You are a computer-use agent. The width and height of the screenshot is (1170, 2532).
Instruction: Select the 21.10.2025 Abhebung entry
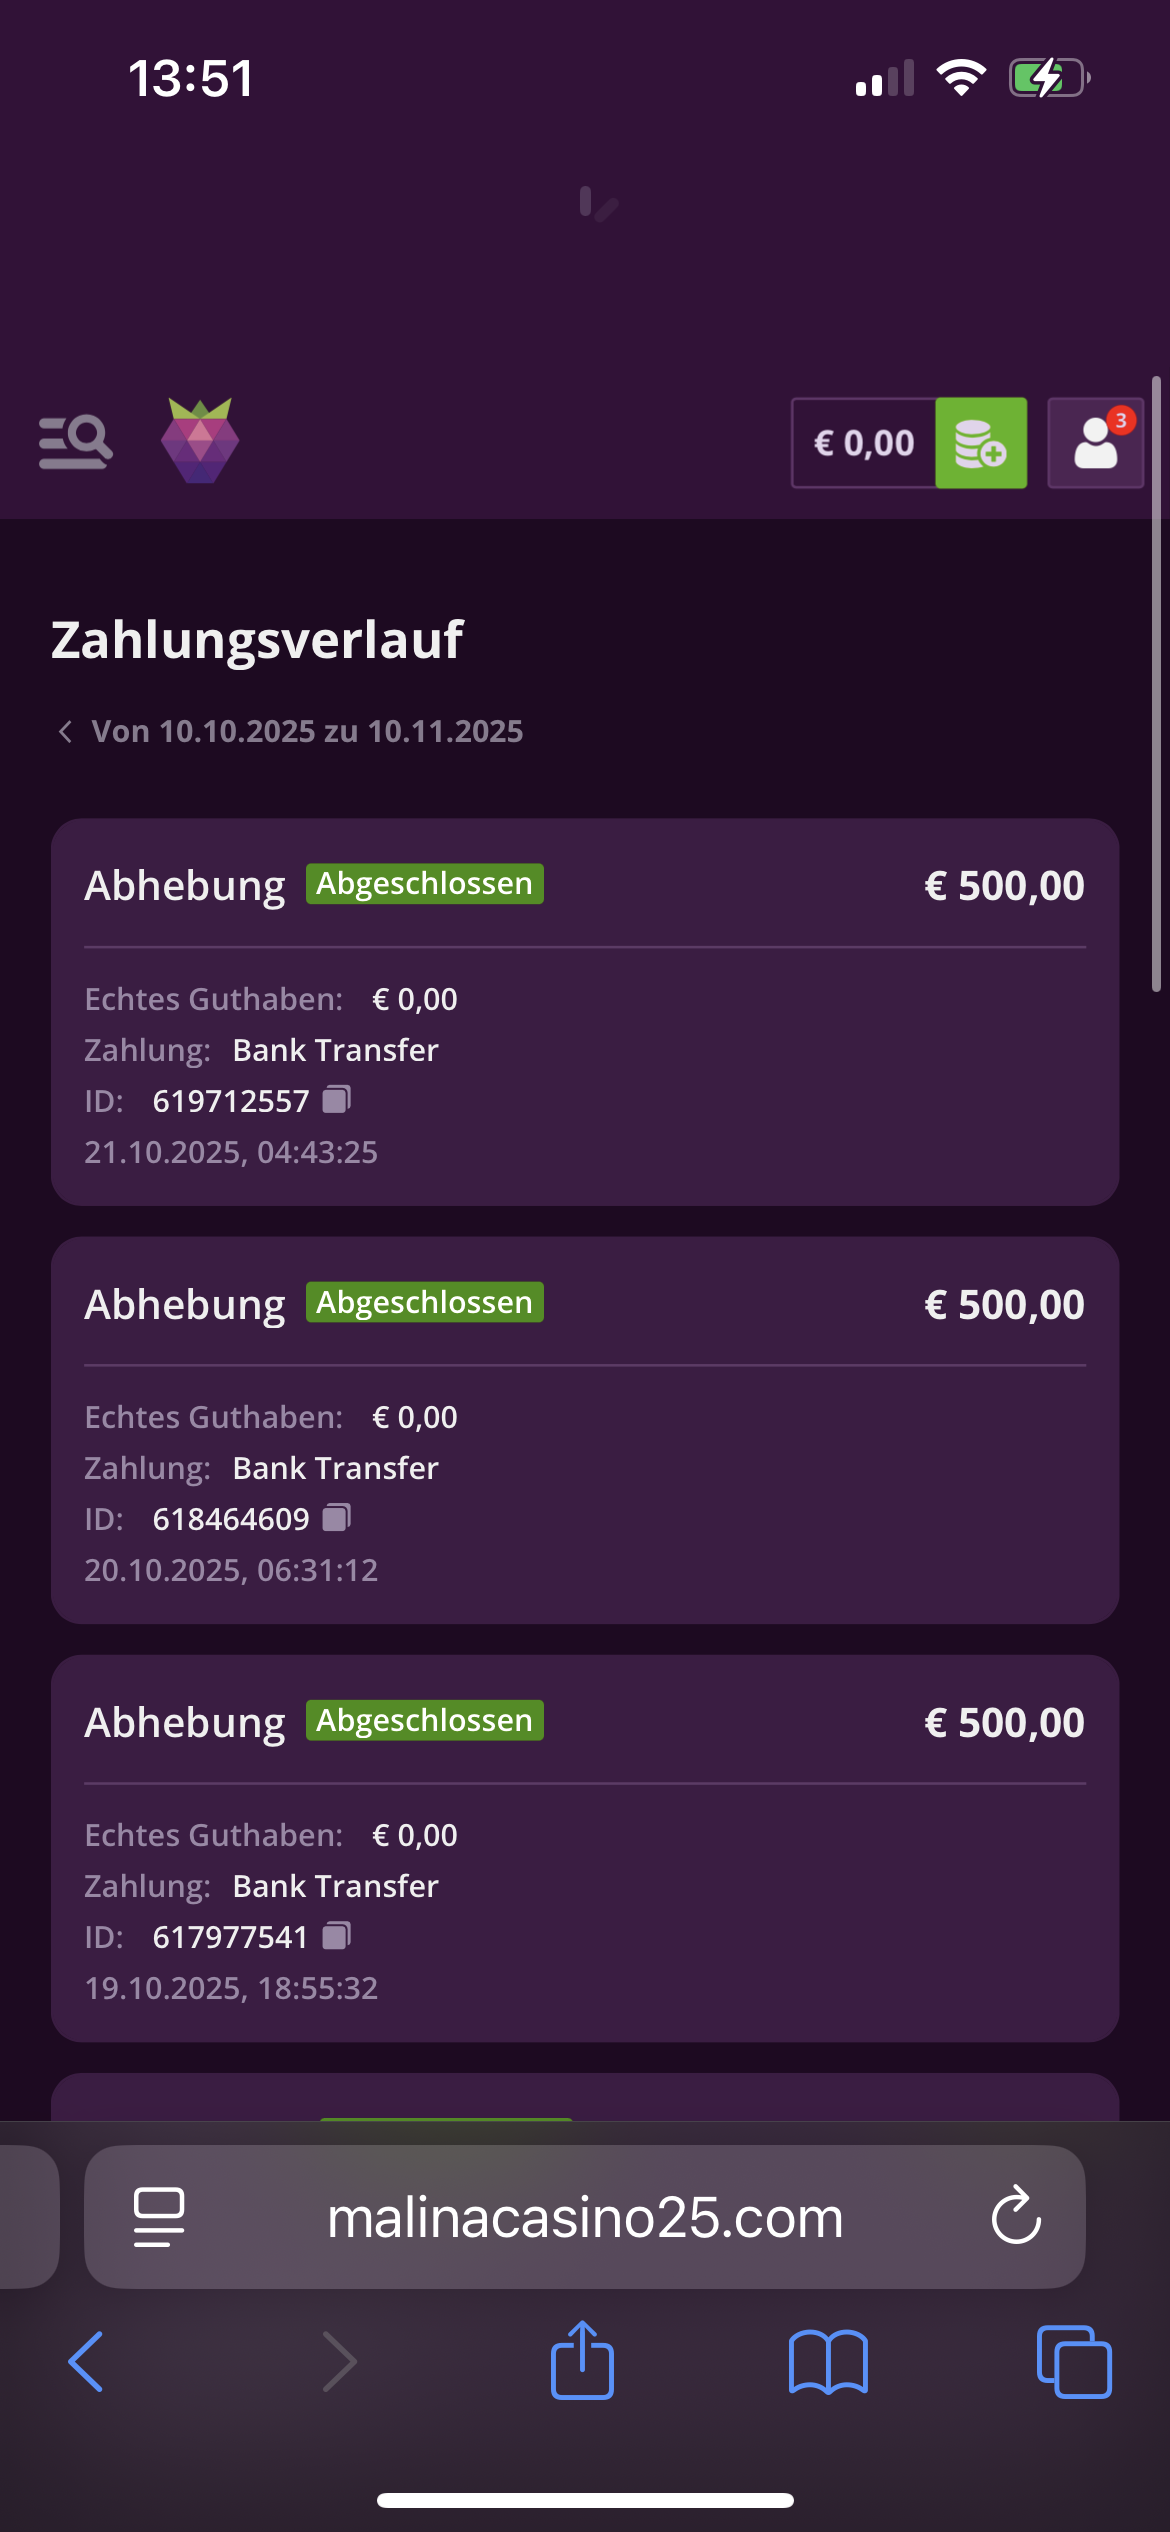pyautogui.click(x=585, y=1011)
